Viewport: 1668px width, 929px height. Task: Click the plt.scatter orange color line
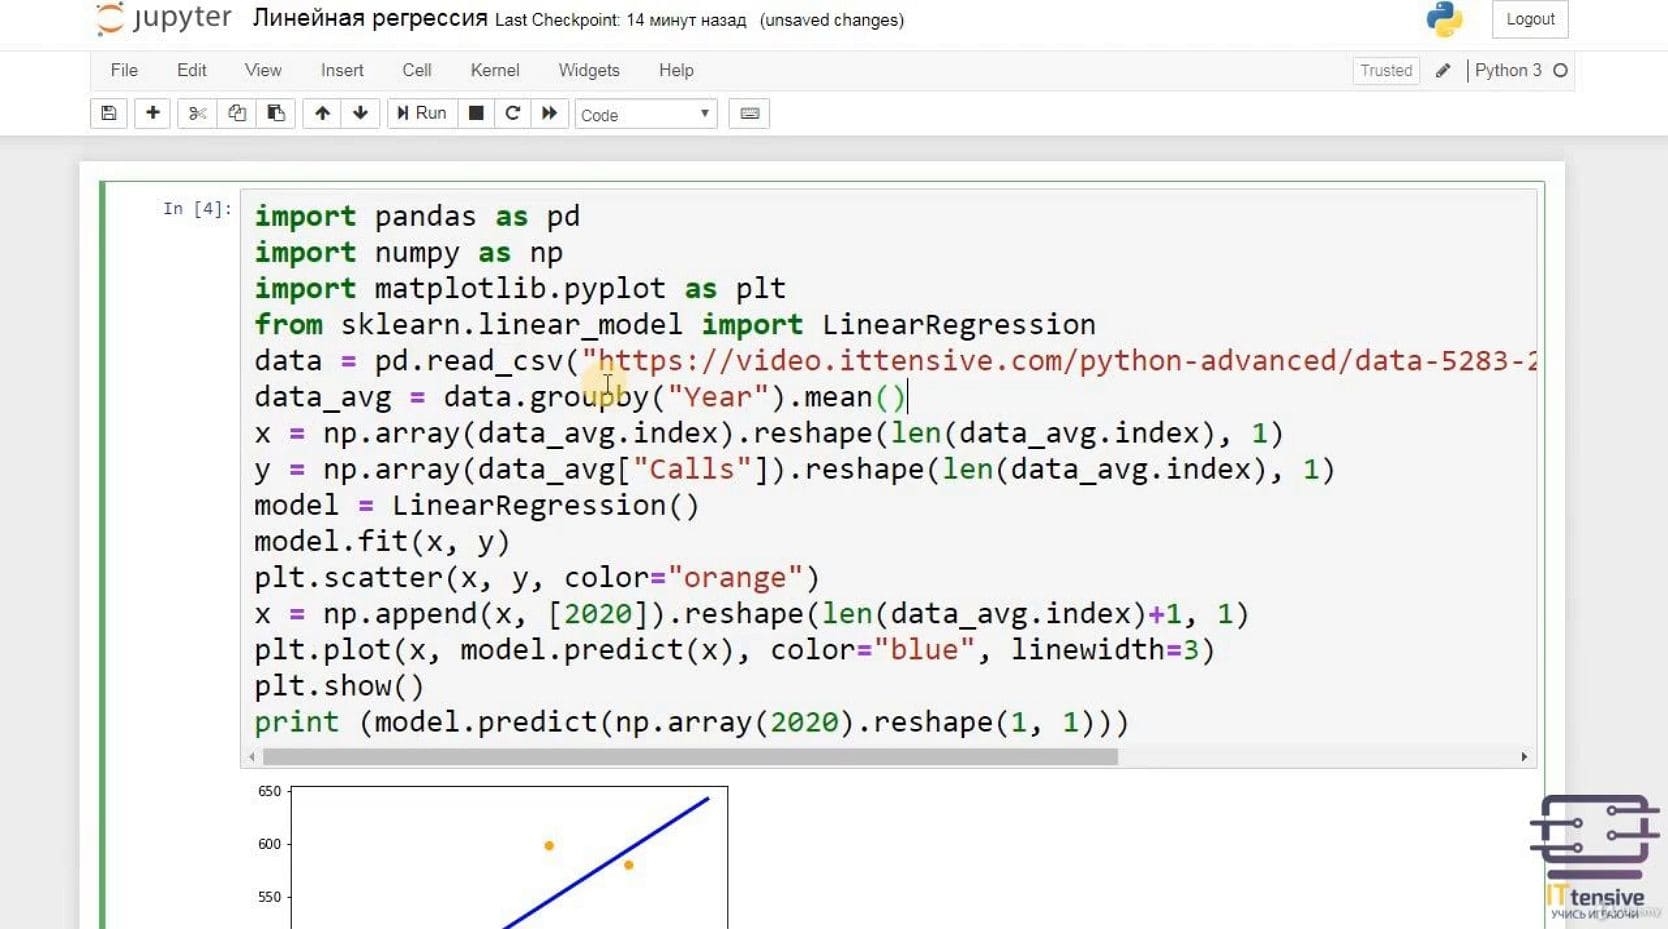(x=537, y=577)
